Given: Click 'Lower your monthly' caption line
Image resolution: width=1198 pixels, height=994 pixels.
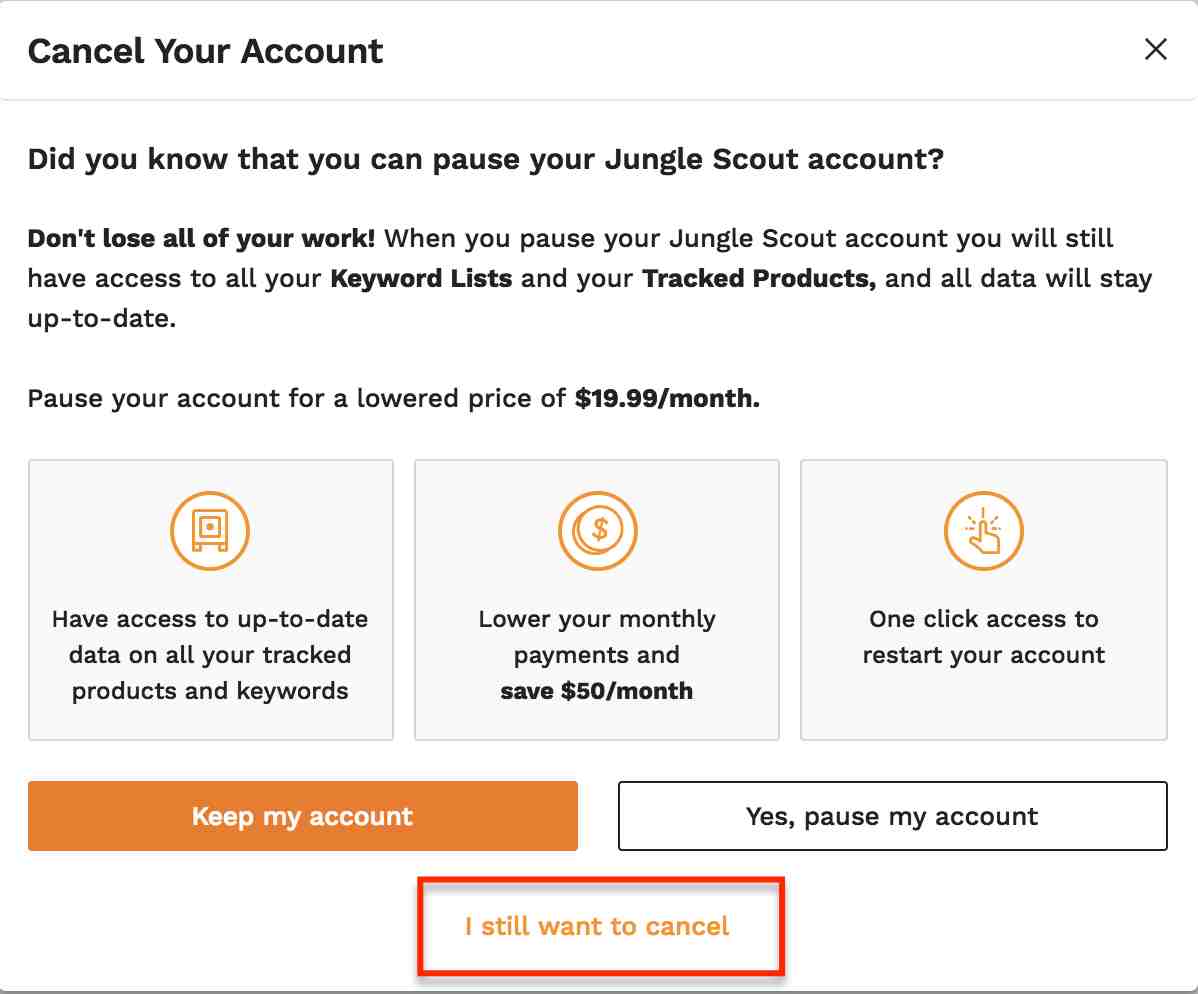Looking at the screenshot, I should pyautogui.click(x=597, y=619).
